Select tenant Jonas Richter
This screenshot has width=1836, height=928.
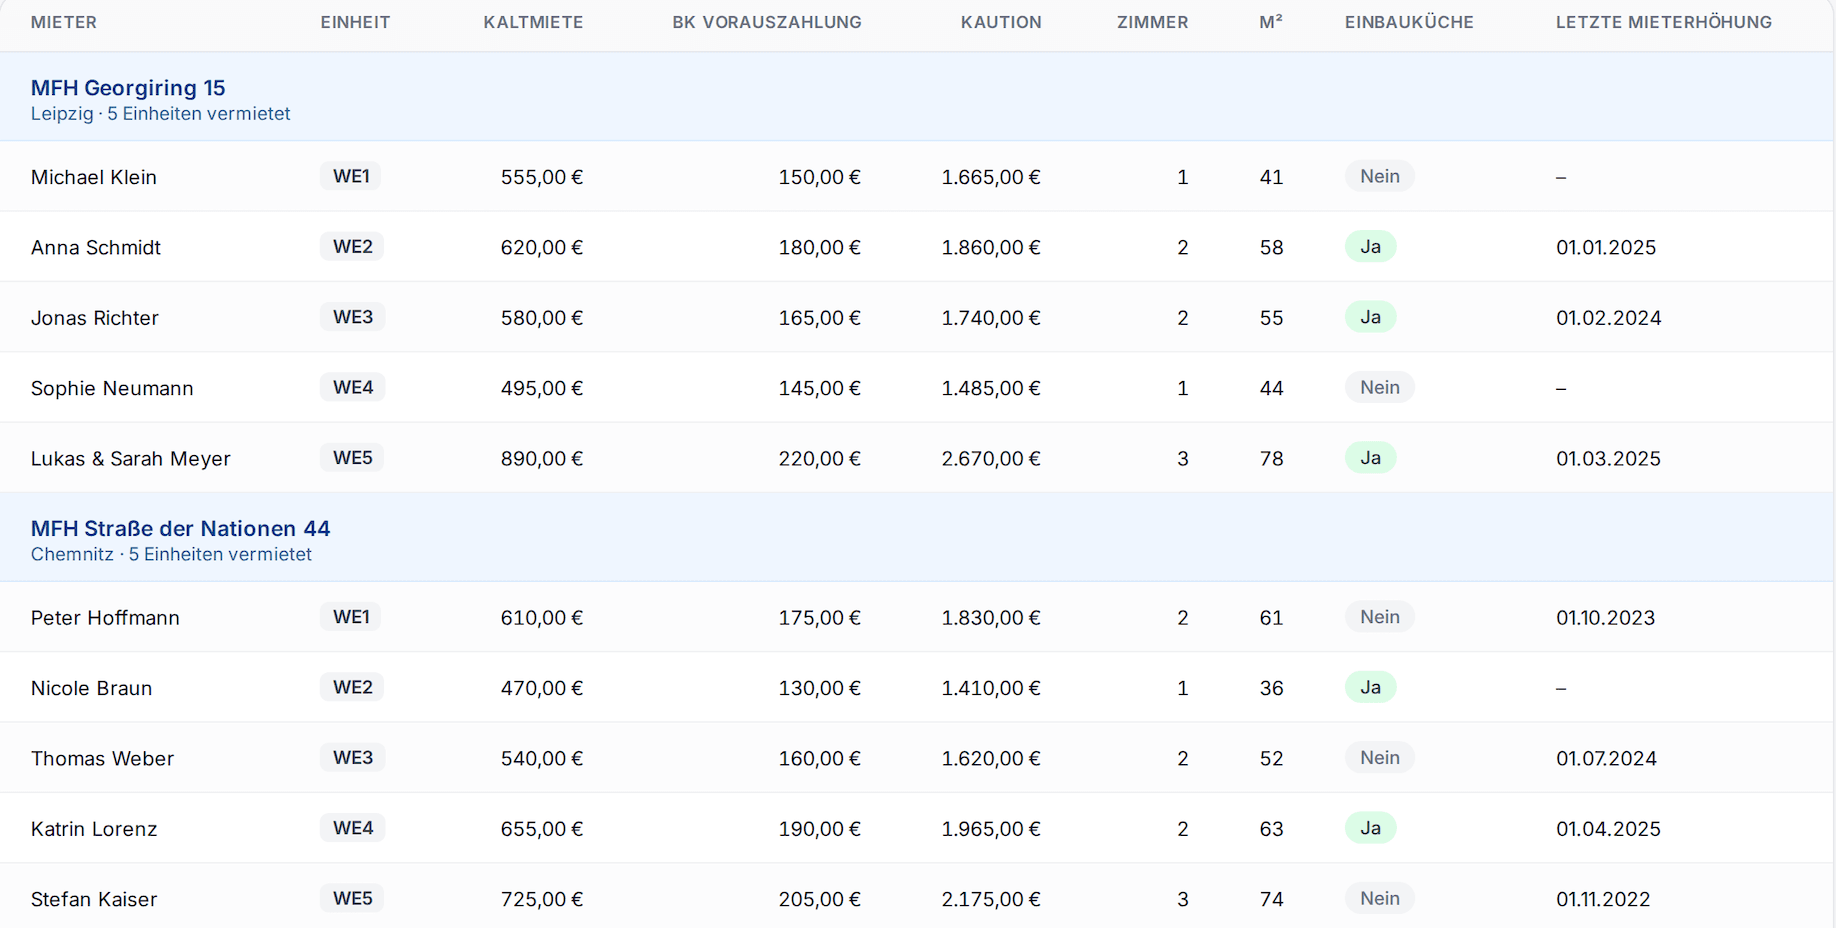click(x=95, y=318)
